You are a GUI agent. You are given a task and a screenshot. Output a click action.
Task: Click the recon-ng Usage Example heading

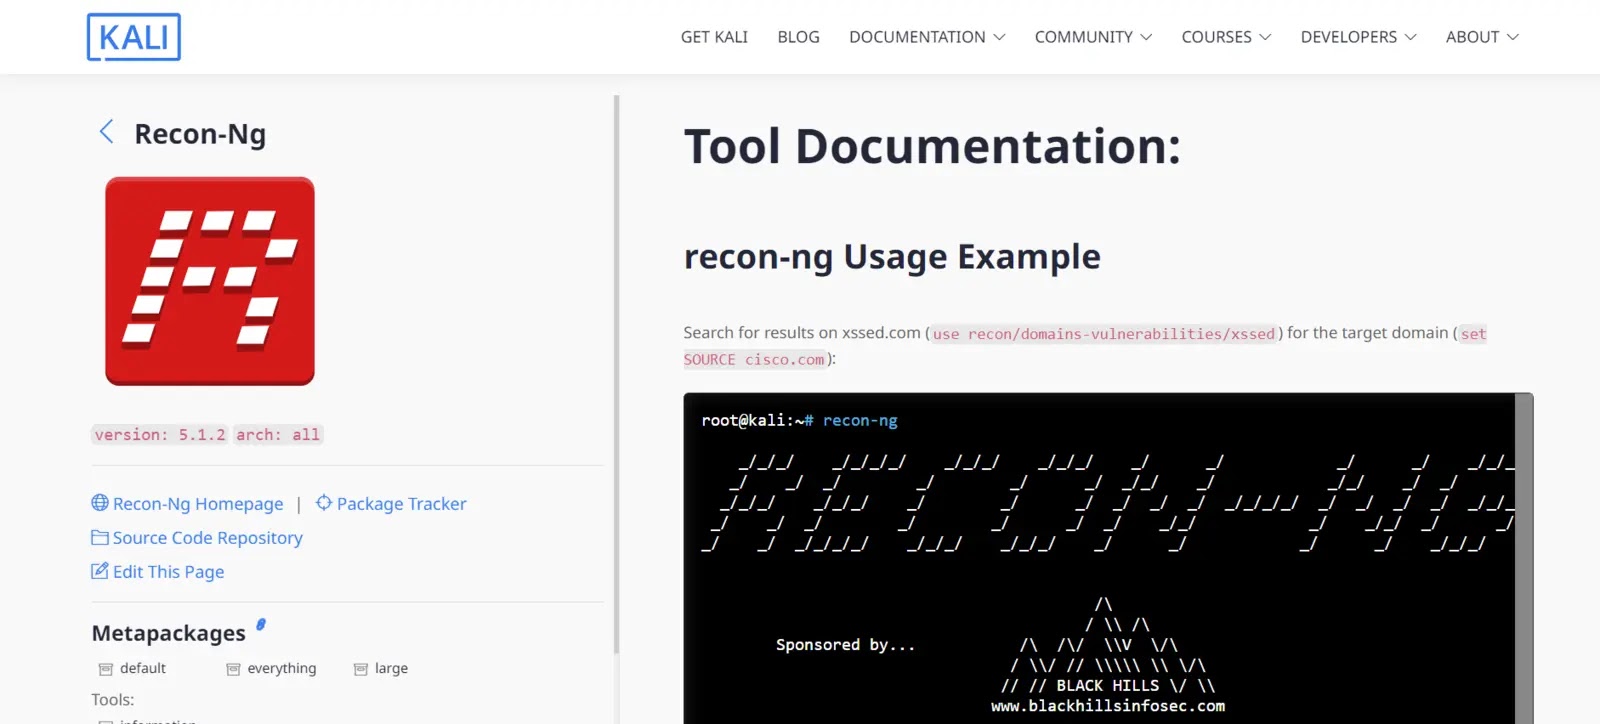tap(892, 257)
